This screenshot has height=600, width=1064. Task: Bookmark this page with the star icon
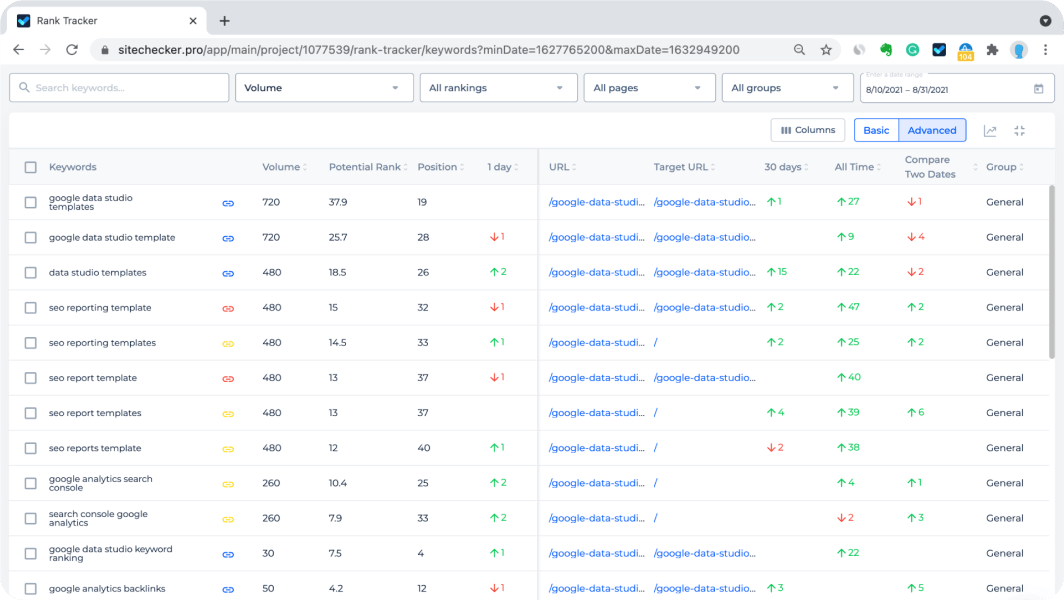click(x=826, y=50)
